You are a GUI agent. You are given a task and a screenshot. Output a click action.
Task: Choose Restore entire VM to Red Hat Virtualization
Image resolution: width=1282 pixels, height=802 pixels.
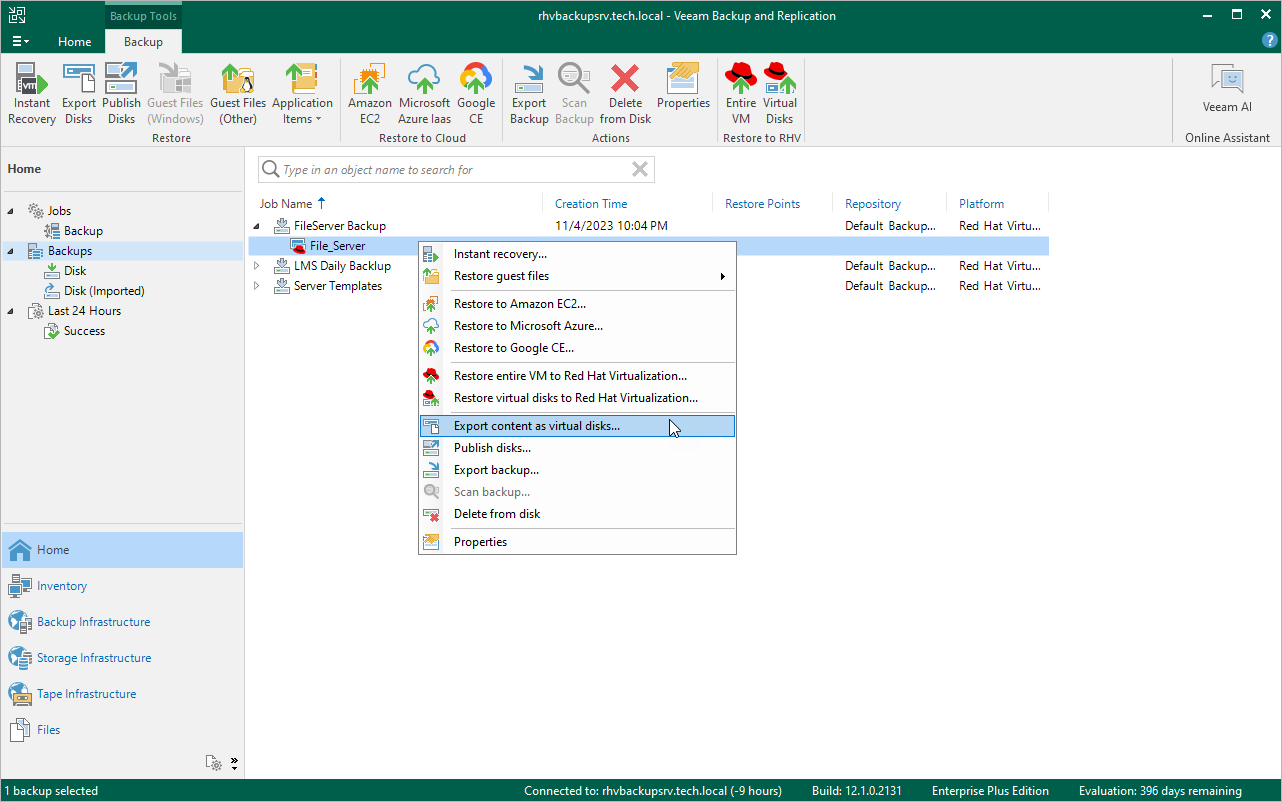[577, 376]
